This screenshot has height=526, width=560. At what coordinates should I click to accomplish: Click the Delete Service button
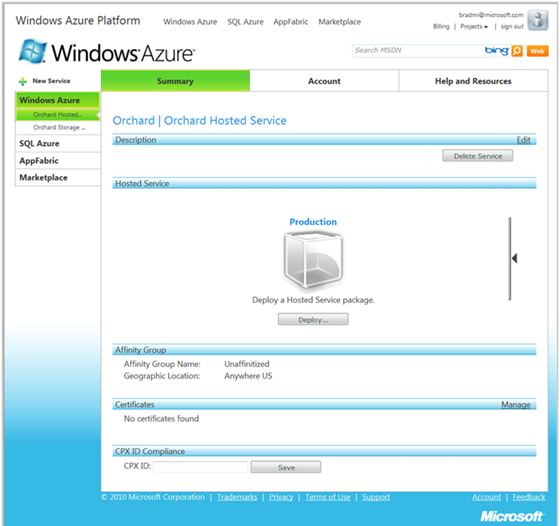point(478,156)
